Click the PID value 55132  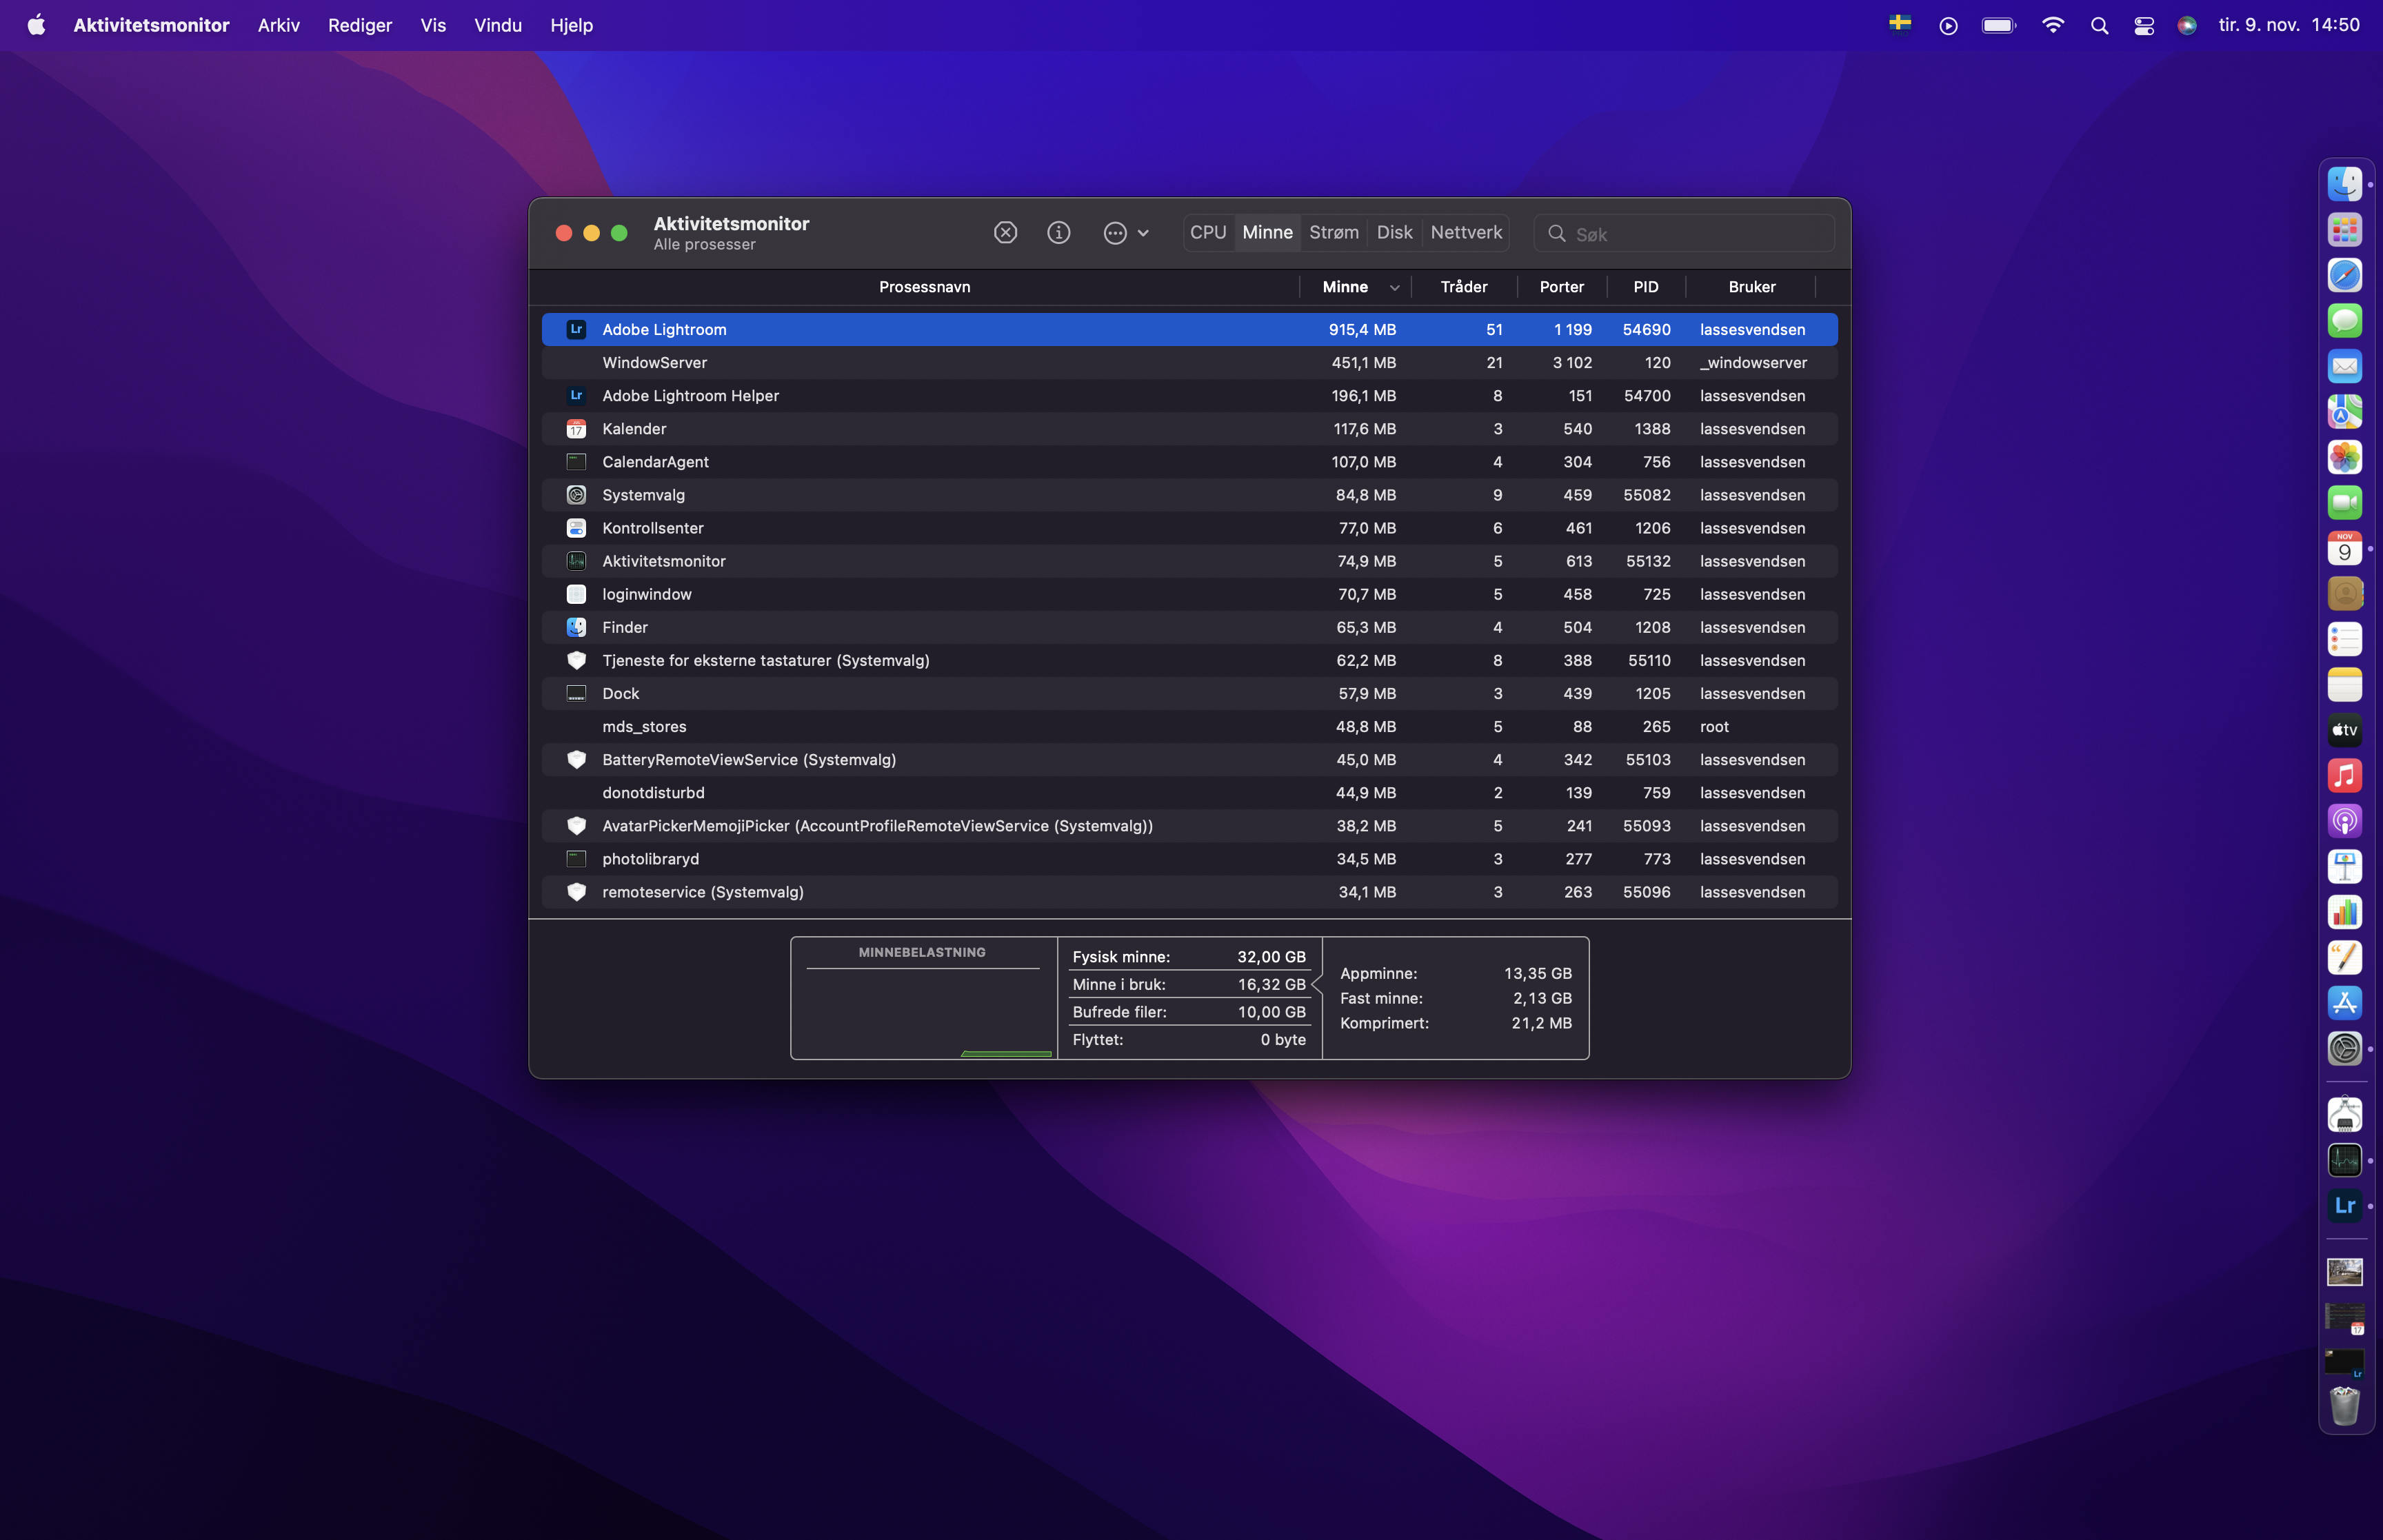(1648, 561)
